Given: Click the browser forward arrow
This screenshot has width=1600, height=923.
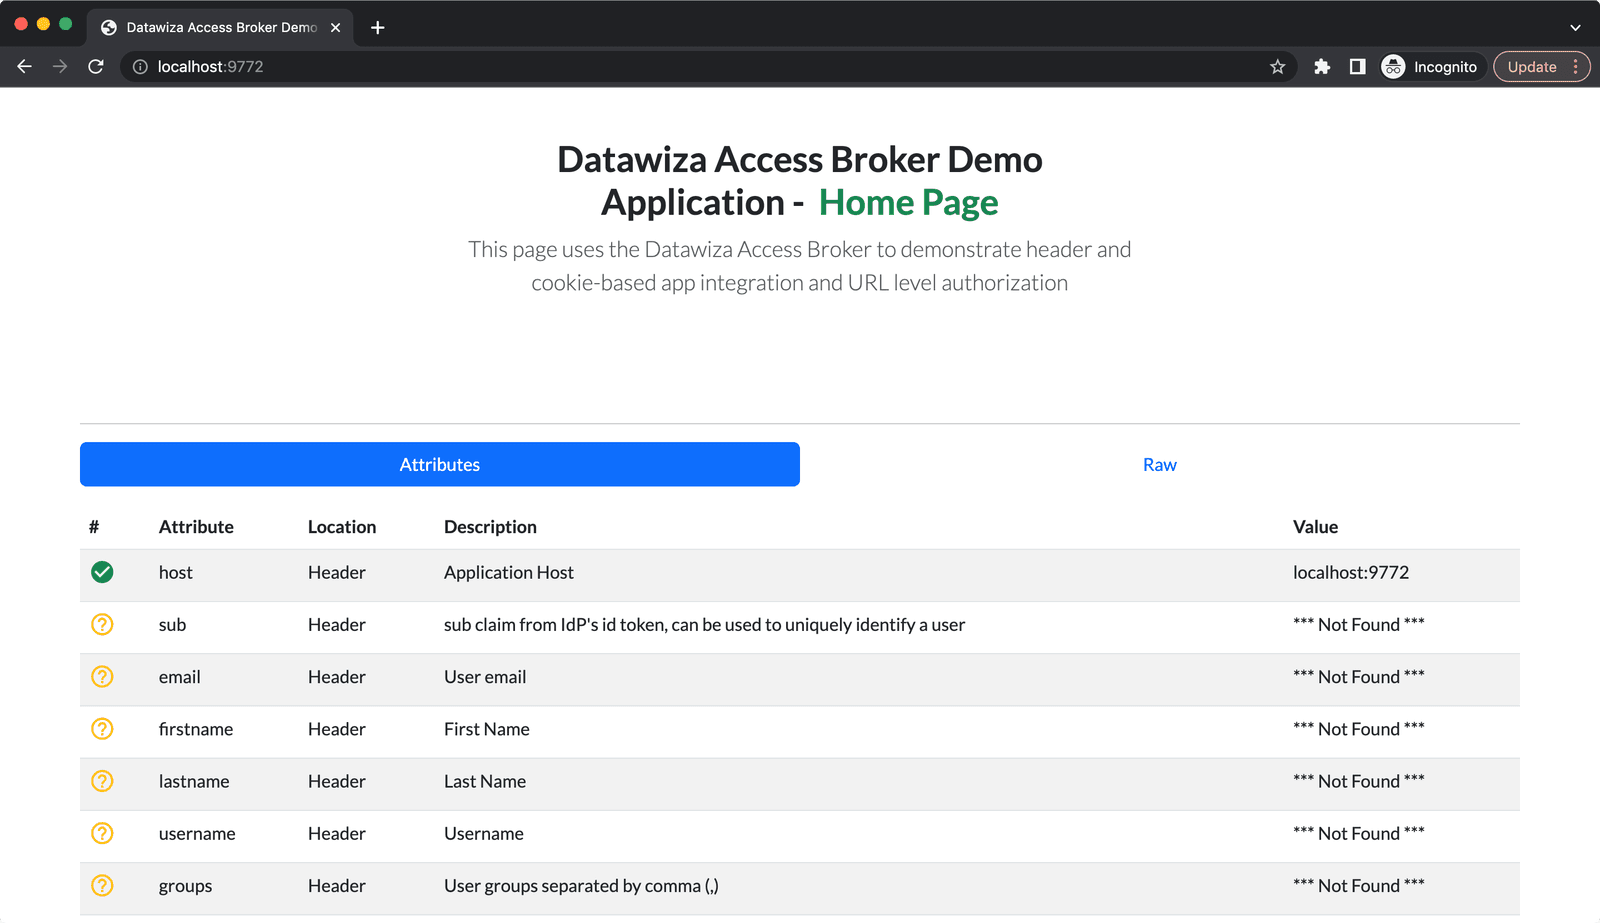Looking at the screenshot, I should (60, 67).
